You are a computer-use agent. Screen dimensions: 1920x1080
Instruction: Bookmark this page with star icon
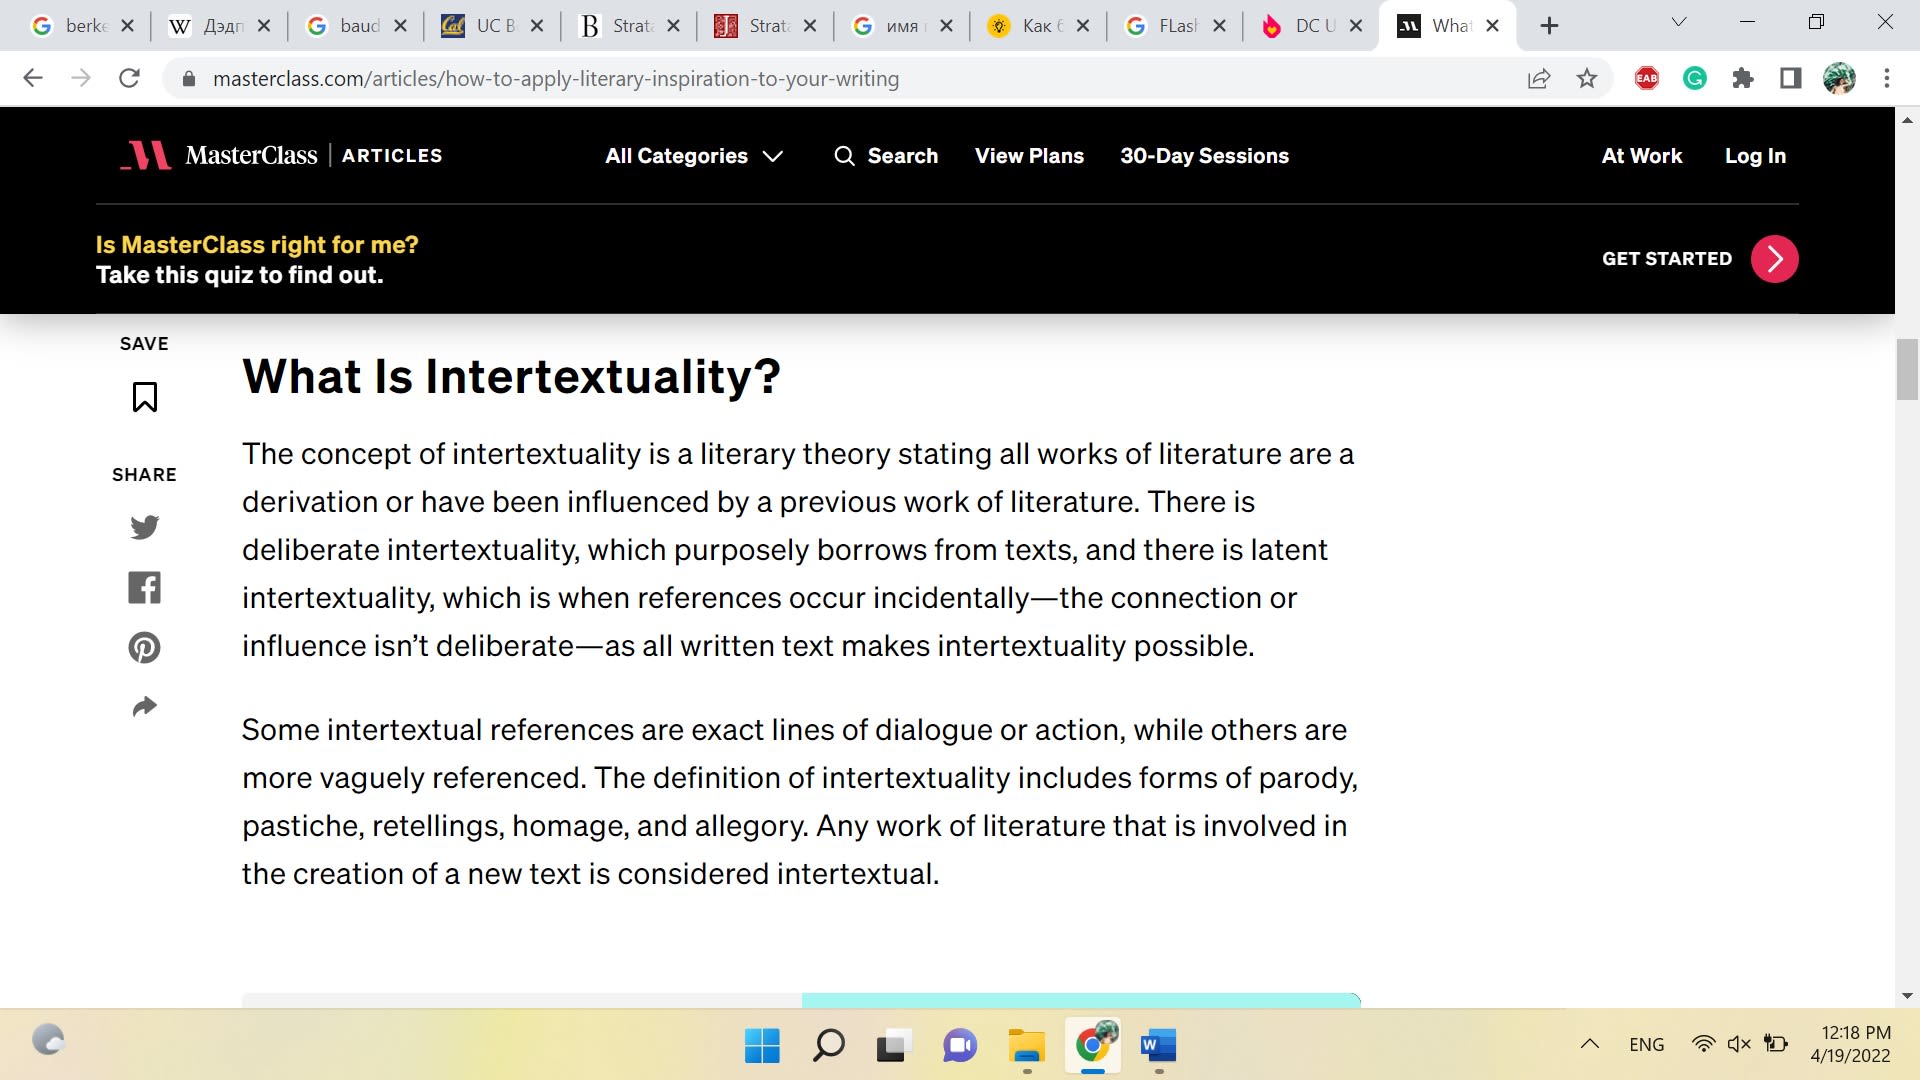1586,78
